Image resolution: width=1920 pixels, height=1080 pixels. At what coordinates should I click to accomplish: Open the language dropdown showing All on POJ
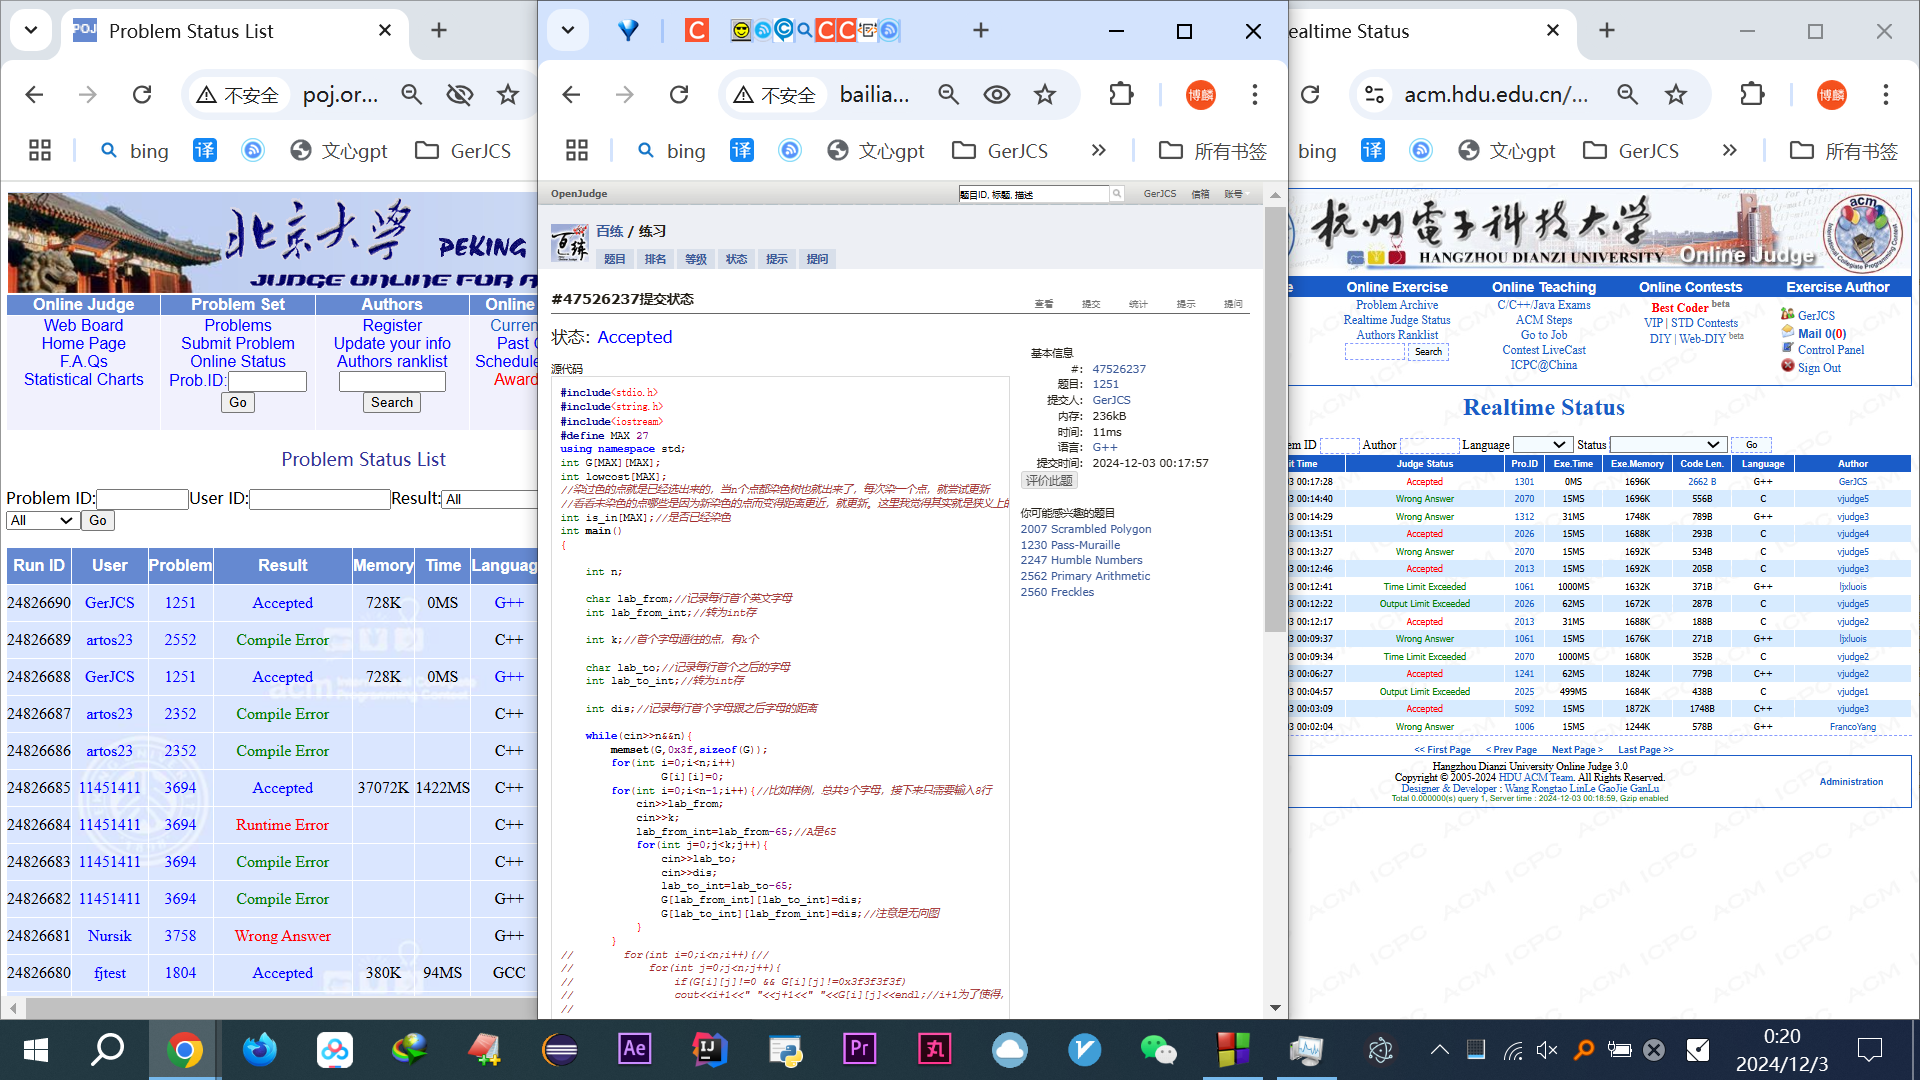click(41, 520)
